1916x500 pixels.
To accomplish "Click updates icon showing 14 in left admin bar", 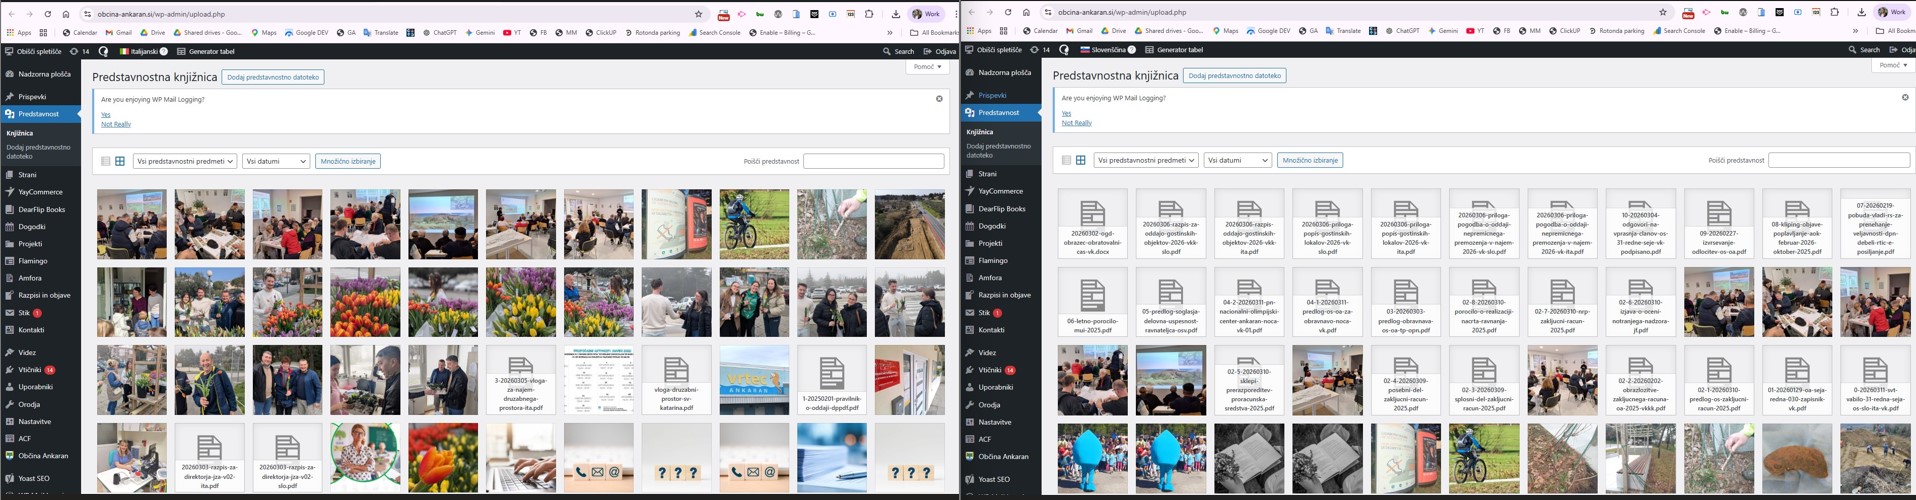I will (80, 51).
